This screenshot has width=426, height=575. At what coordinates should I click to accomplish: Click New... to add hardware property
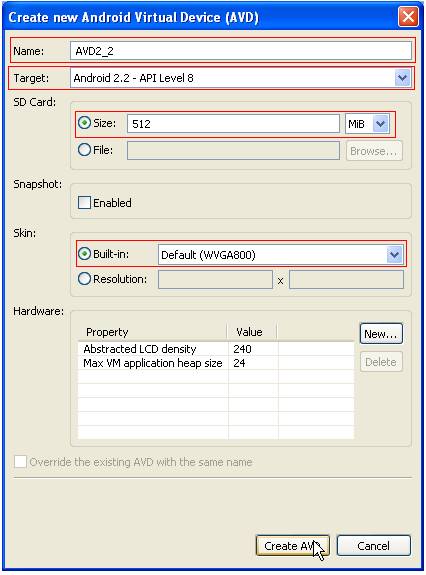(381, 334)
